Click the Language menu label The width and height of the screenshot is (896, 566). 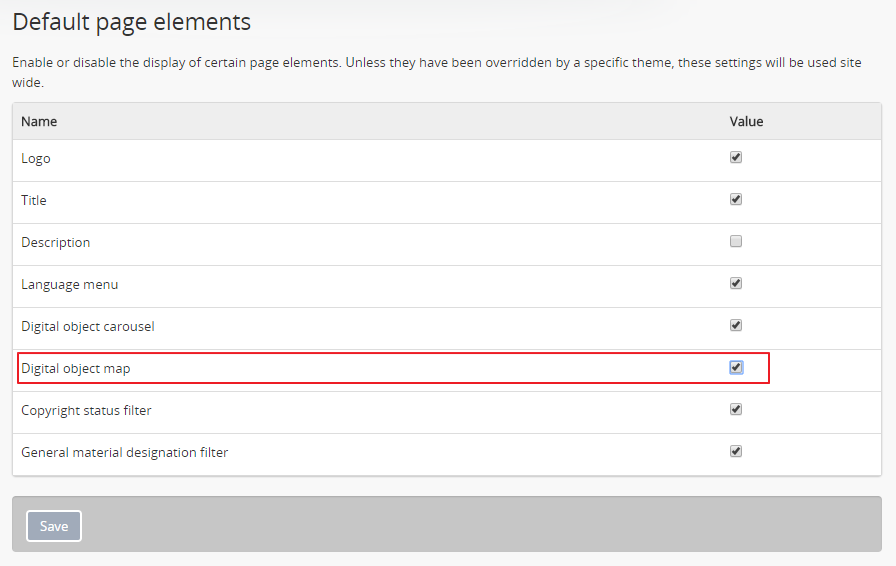click(70, 285)
